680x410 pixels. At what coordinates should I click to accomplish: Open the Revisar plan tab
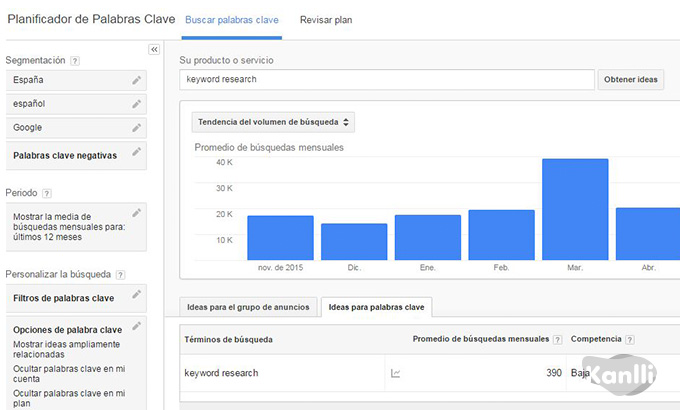pos(326,20)
